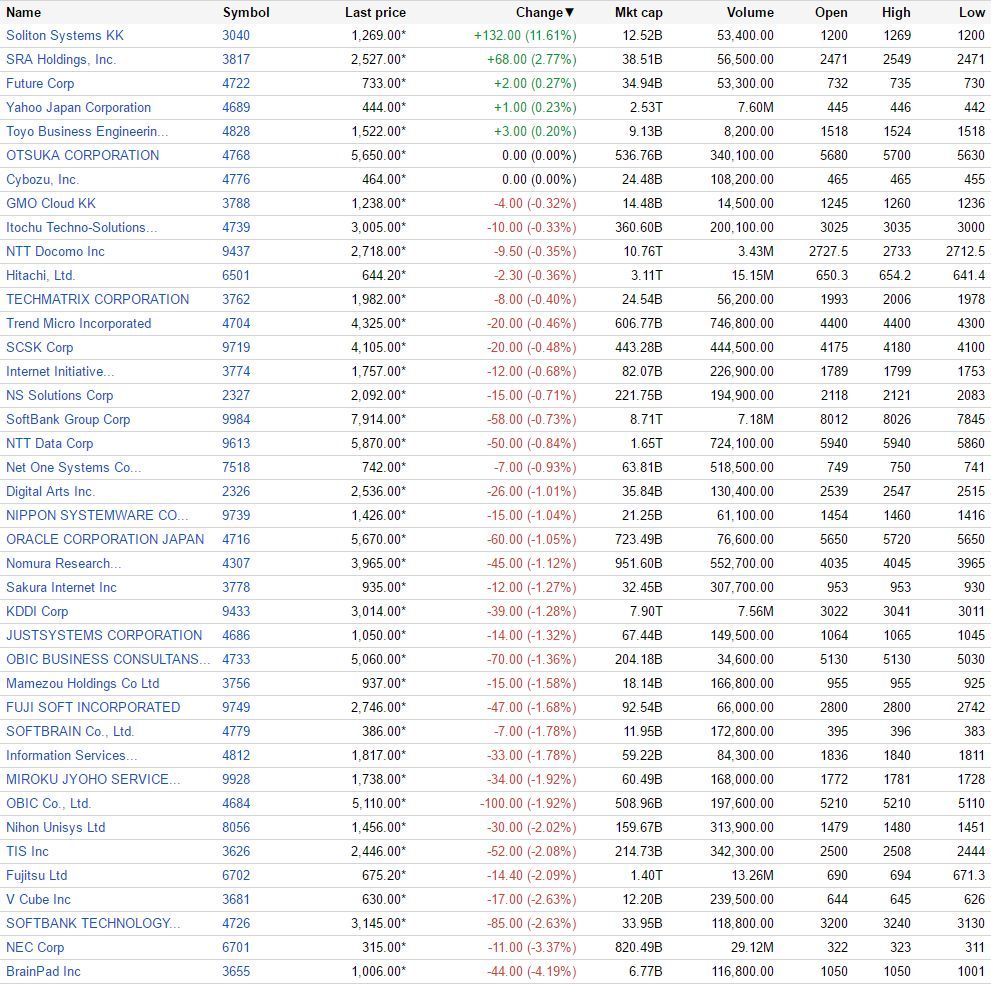Sort by the Low column header
Viewport: 991px width, 985px height.
pyautogui.click(x=972, y=13)
